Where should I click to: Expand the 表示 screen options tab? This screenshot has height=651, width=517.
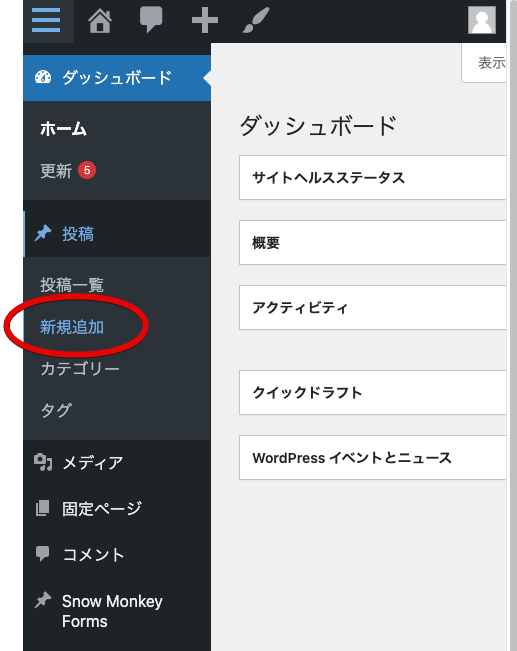click(x=484, y=63)
